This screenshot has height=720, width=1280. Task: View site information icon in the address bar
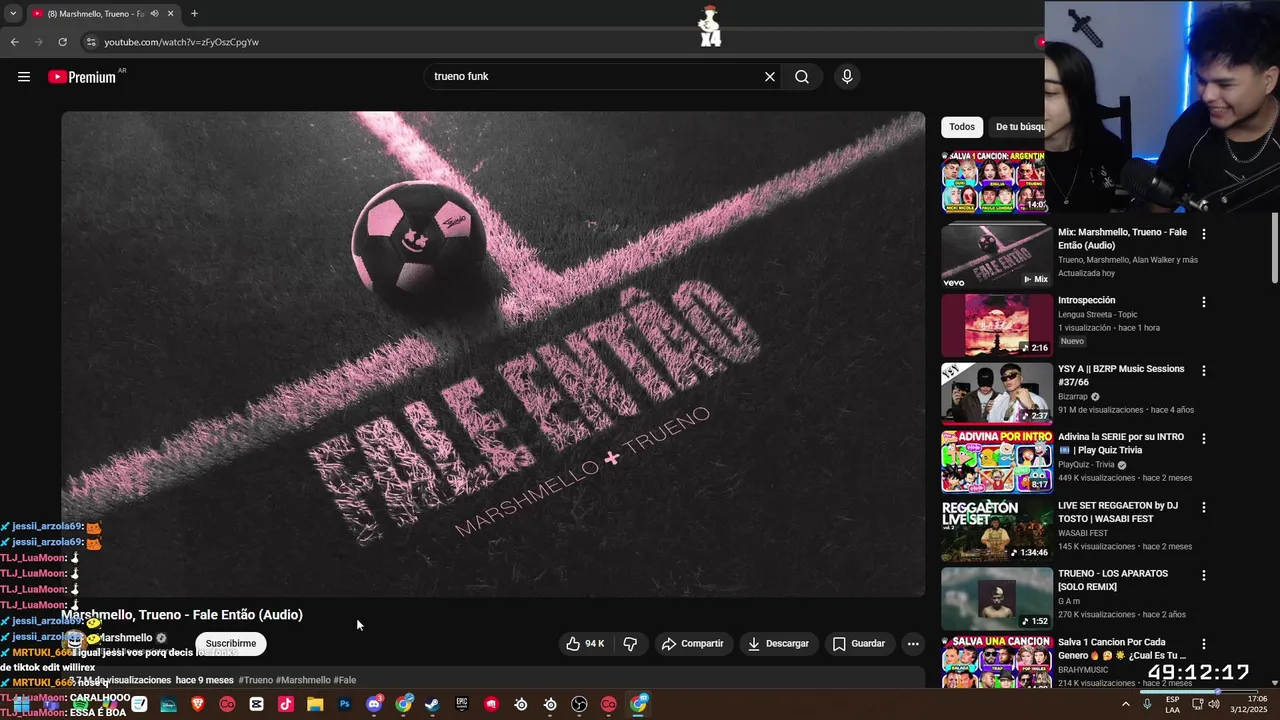click(x=91, y=42)
